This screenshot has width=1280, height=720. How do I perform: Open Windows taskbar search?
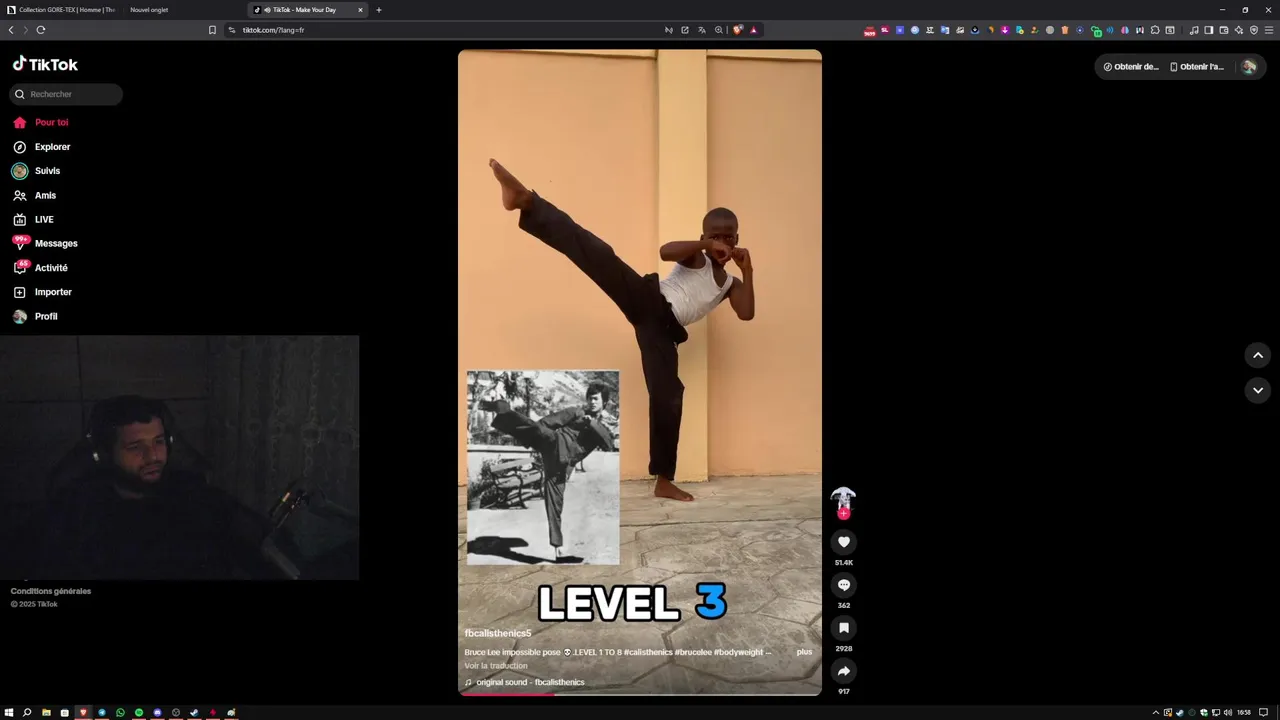click(x=27, y=712)
